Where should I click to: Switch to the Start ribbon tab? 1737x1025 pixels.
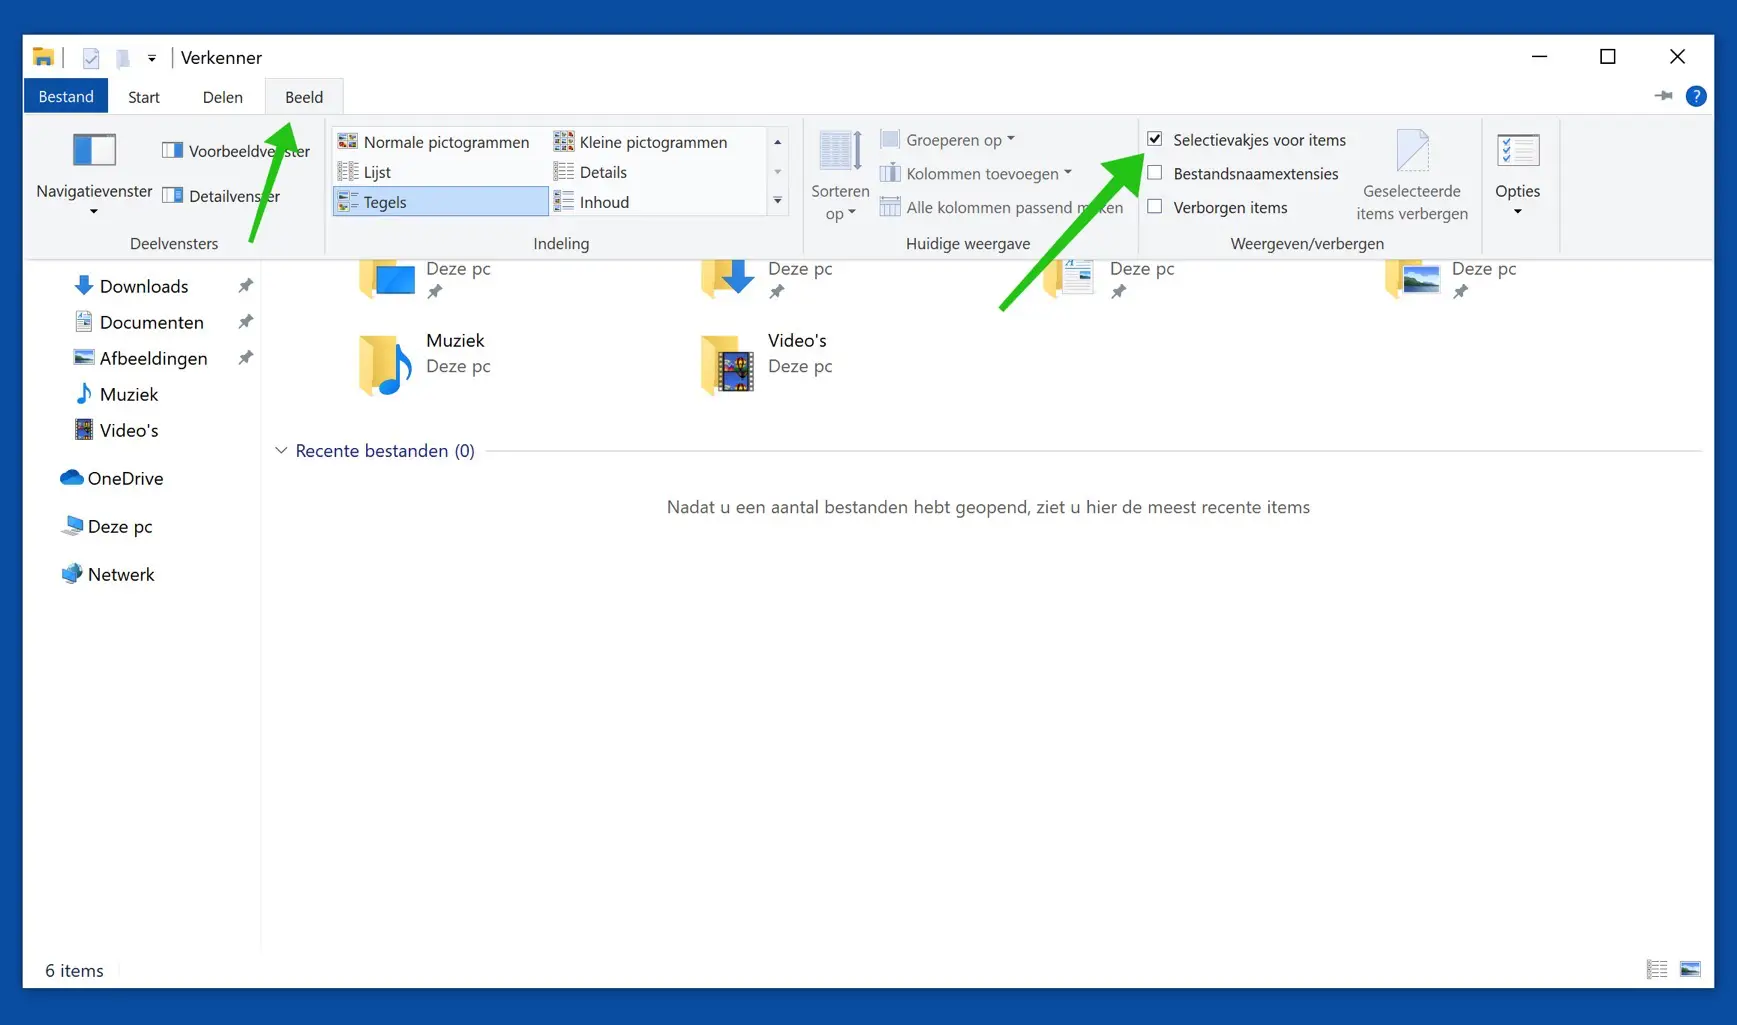point(144,97)
